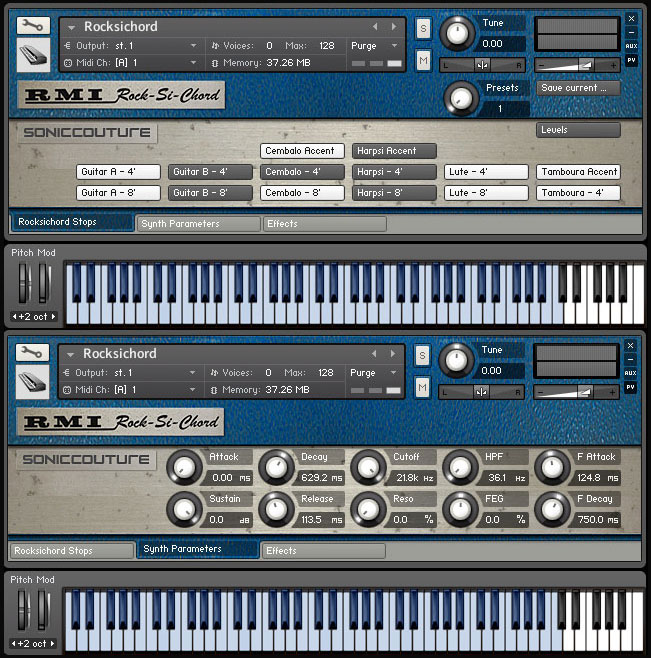Toggle the Guitar A - 4' stop
The width and height of the screenshot is (651, 658).
[x=118, y=172]
